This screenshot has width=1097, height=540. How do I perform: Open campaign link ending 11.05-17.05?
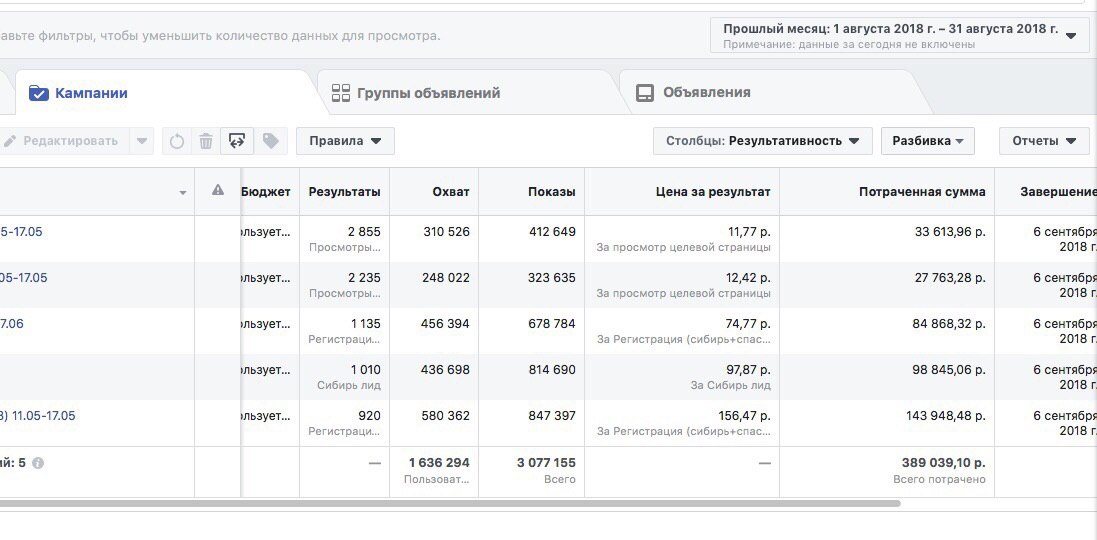coord(38,415)
